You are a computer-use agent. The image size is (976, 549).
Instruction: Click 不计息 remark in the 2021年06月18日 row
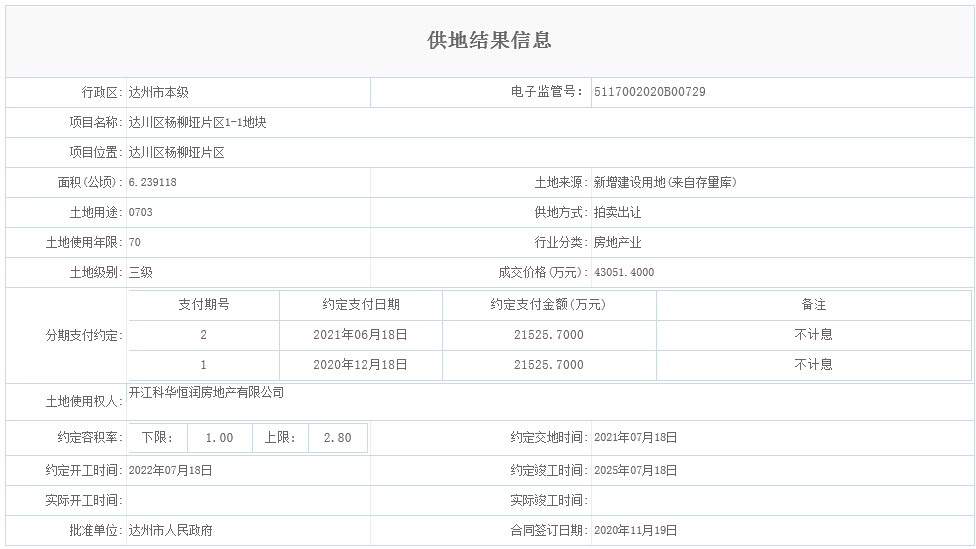(x=814, y=335)
